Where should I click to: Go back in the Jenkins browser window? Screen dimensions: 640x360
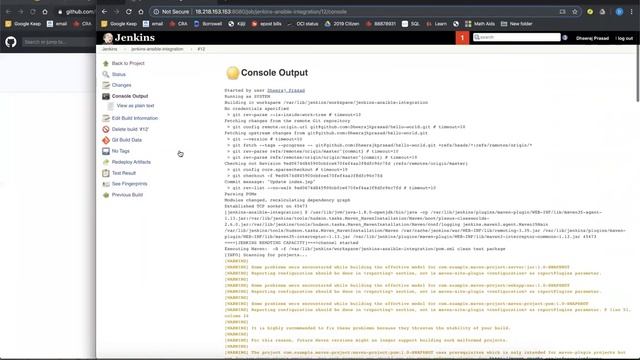[x=104, y=12]
